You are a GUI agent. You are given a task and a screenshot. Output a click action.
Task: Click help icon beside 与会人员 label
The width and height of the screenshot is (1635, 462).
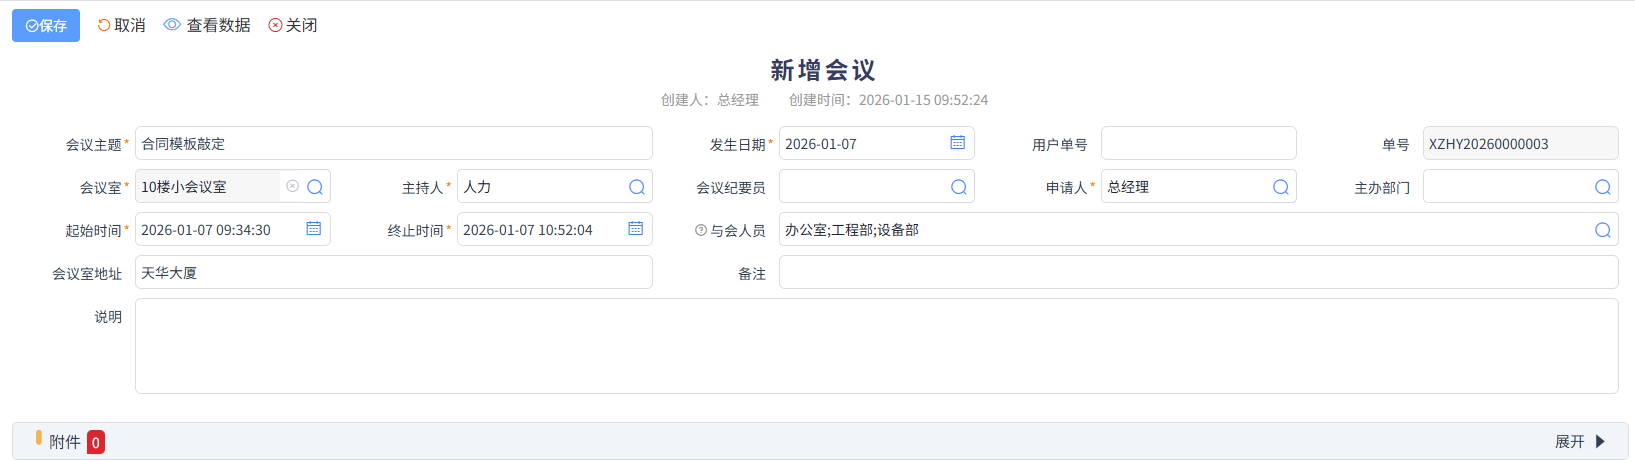point(701,230)
